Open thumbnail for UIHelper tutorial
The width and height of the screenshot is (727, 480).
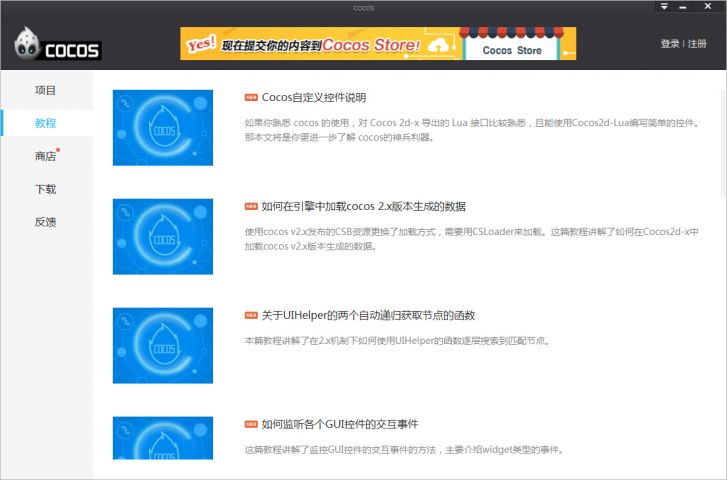tap(163, 345)
